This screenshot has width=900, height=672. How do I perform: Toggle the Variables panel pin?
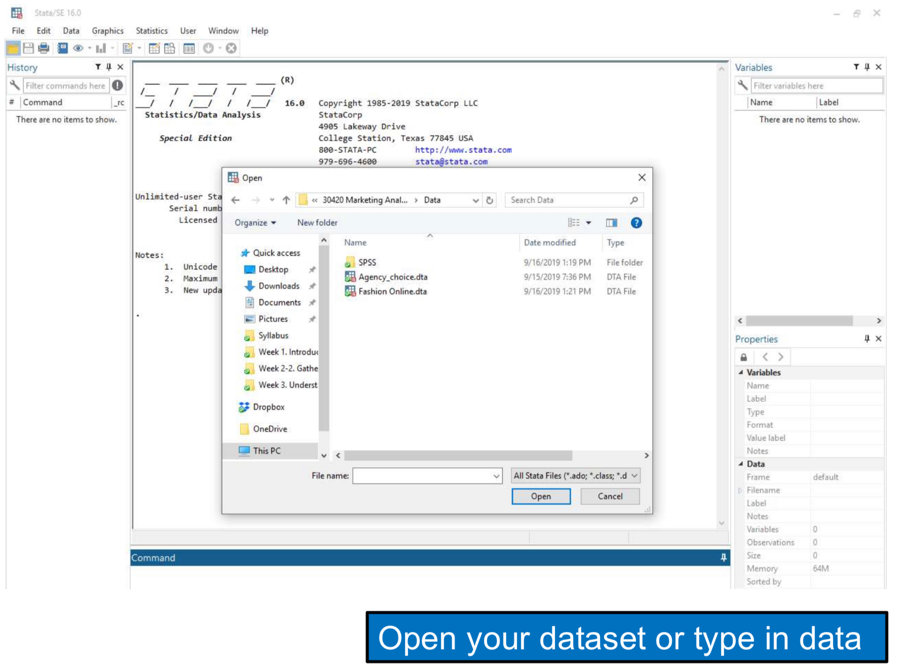(867, 67)
